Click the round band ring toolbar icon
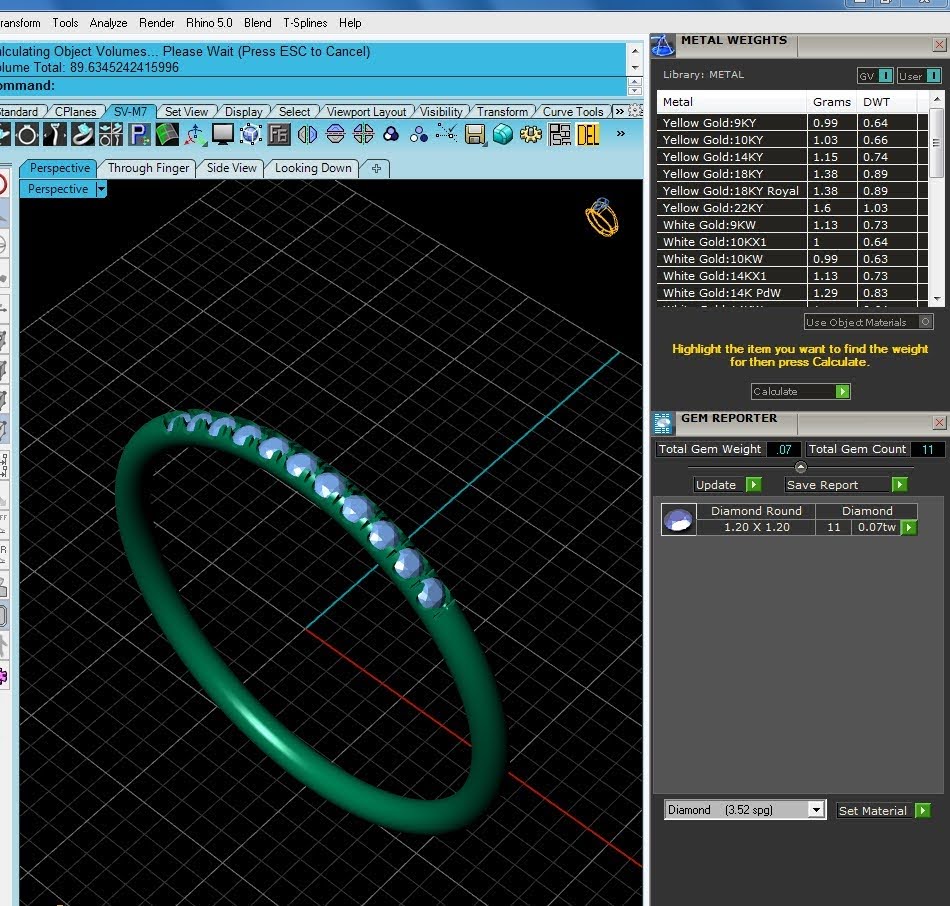The height and width of the screenshot is (906, 950). [x=27, y=135]
